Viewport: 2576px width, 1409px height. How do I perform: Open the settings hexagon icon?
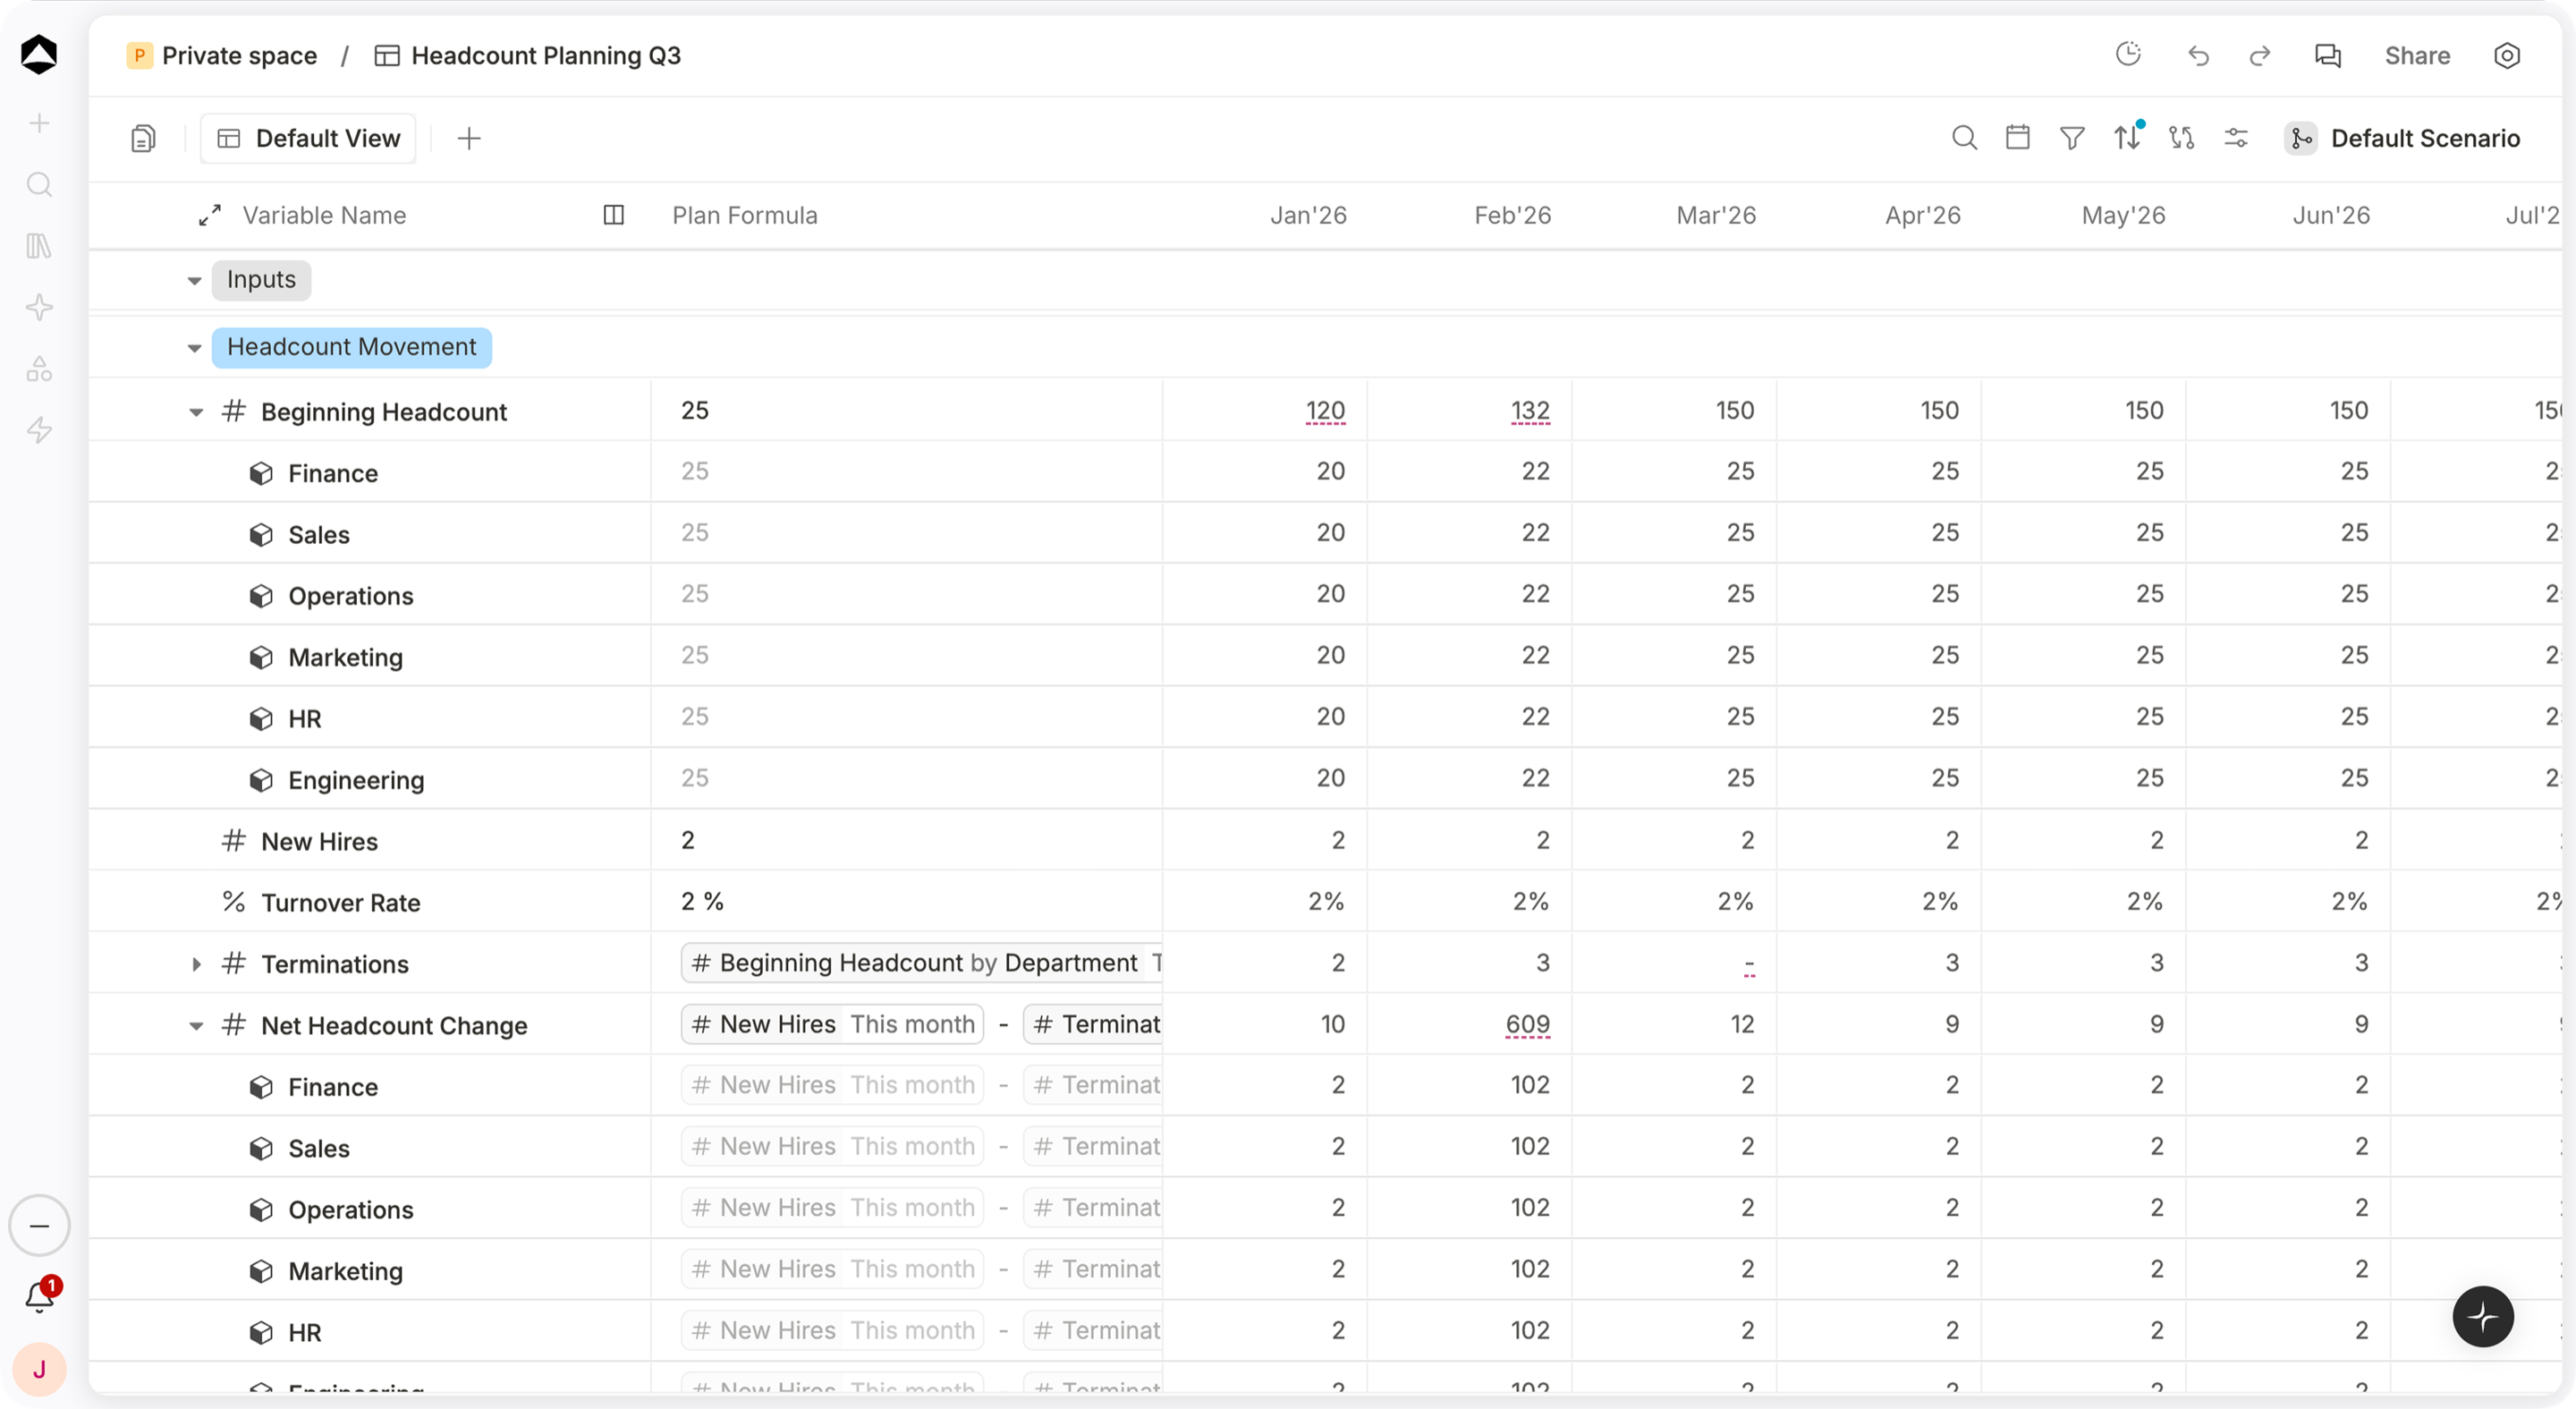[x=2506, y=56]
